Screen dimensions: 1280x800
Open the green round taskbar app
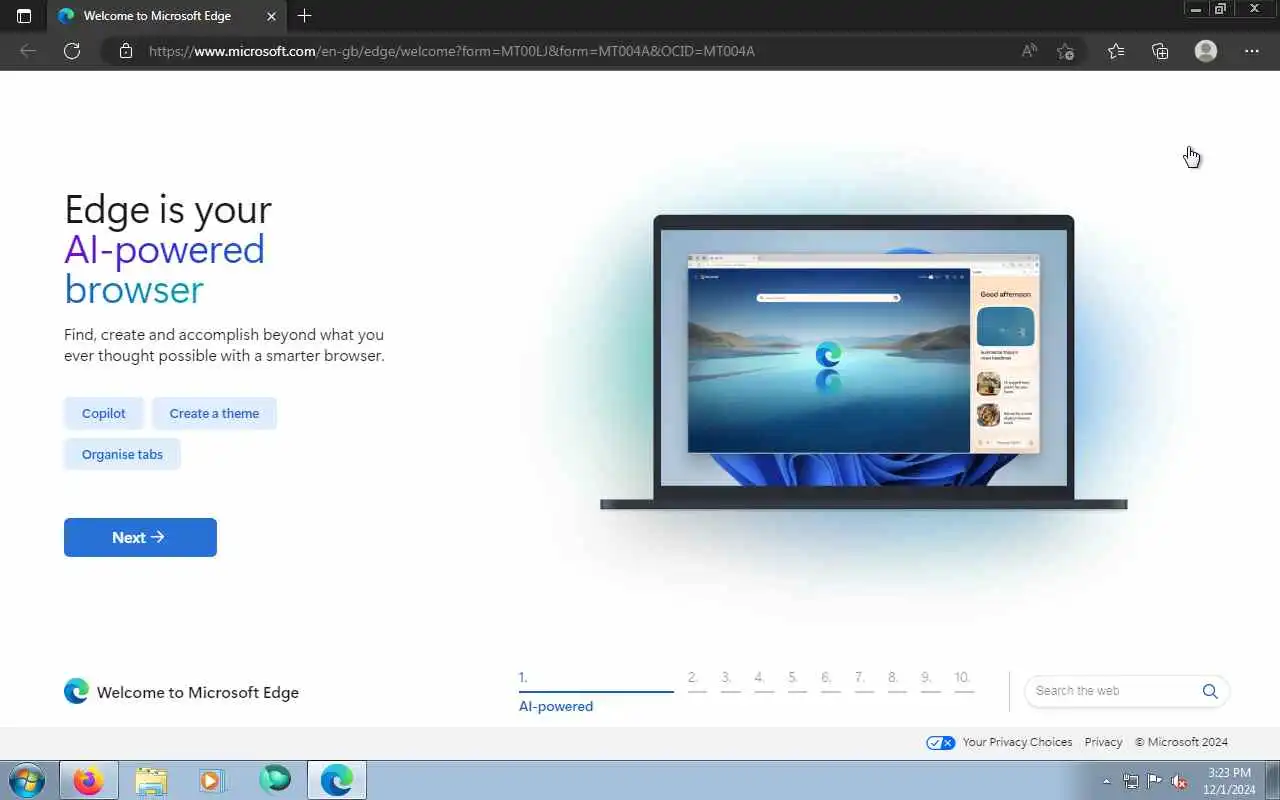[x=274, y=780]
